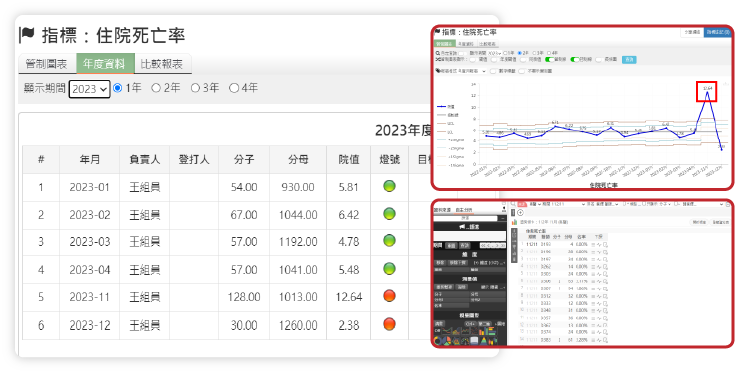
Task: Click the flag icon beside 指標：住院死亡率
Action: [x=27, y=34]
